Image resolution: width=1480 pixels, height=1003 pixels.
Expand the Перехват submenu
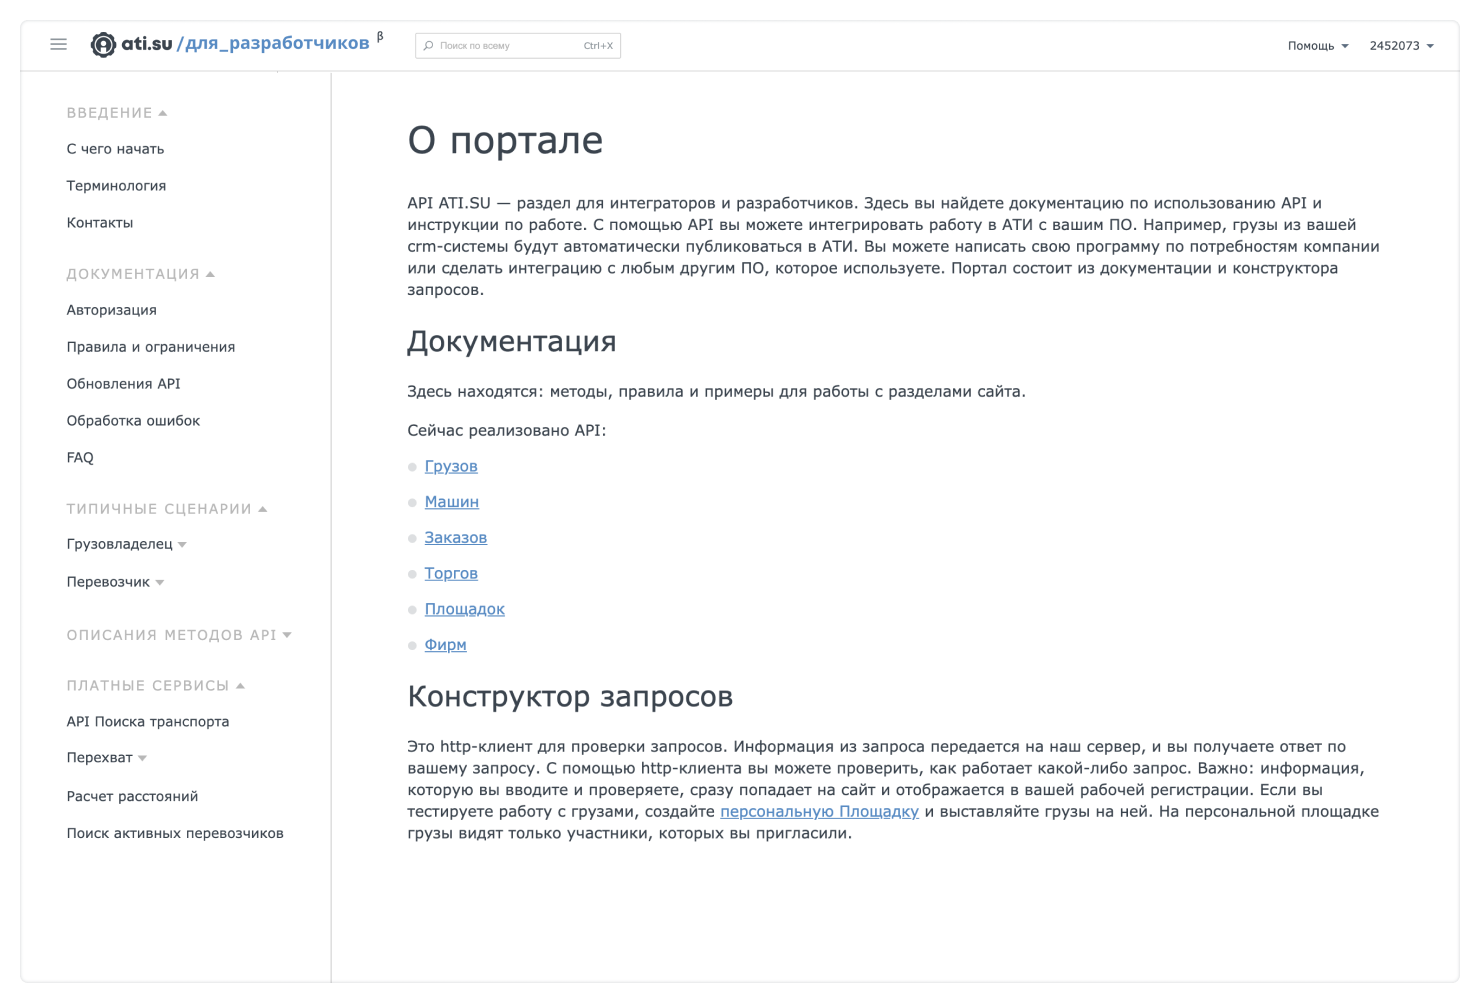107,758
